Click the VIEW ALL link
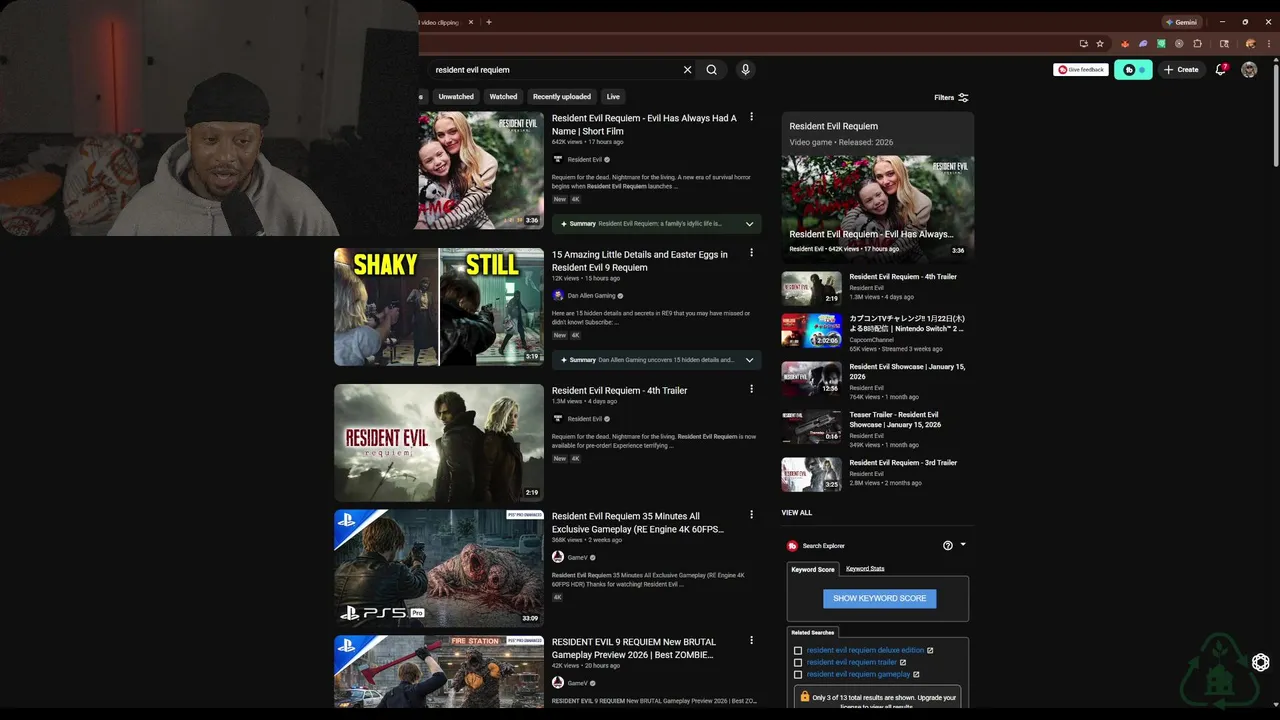This screenshot has width=1280, height=720. pos(797,513)
